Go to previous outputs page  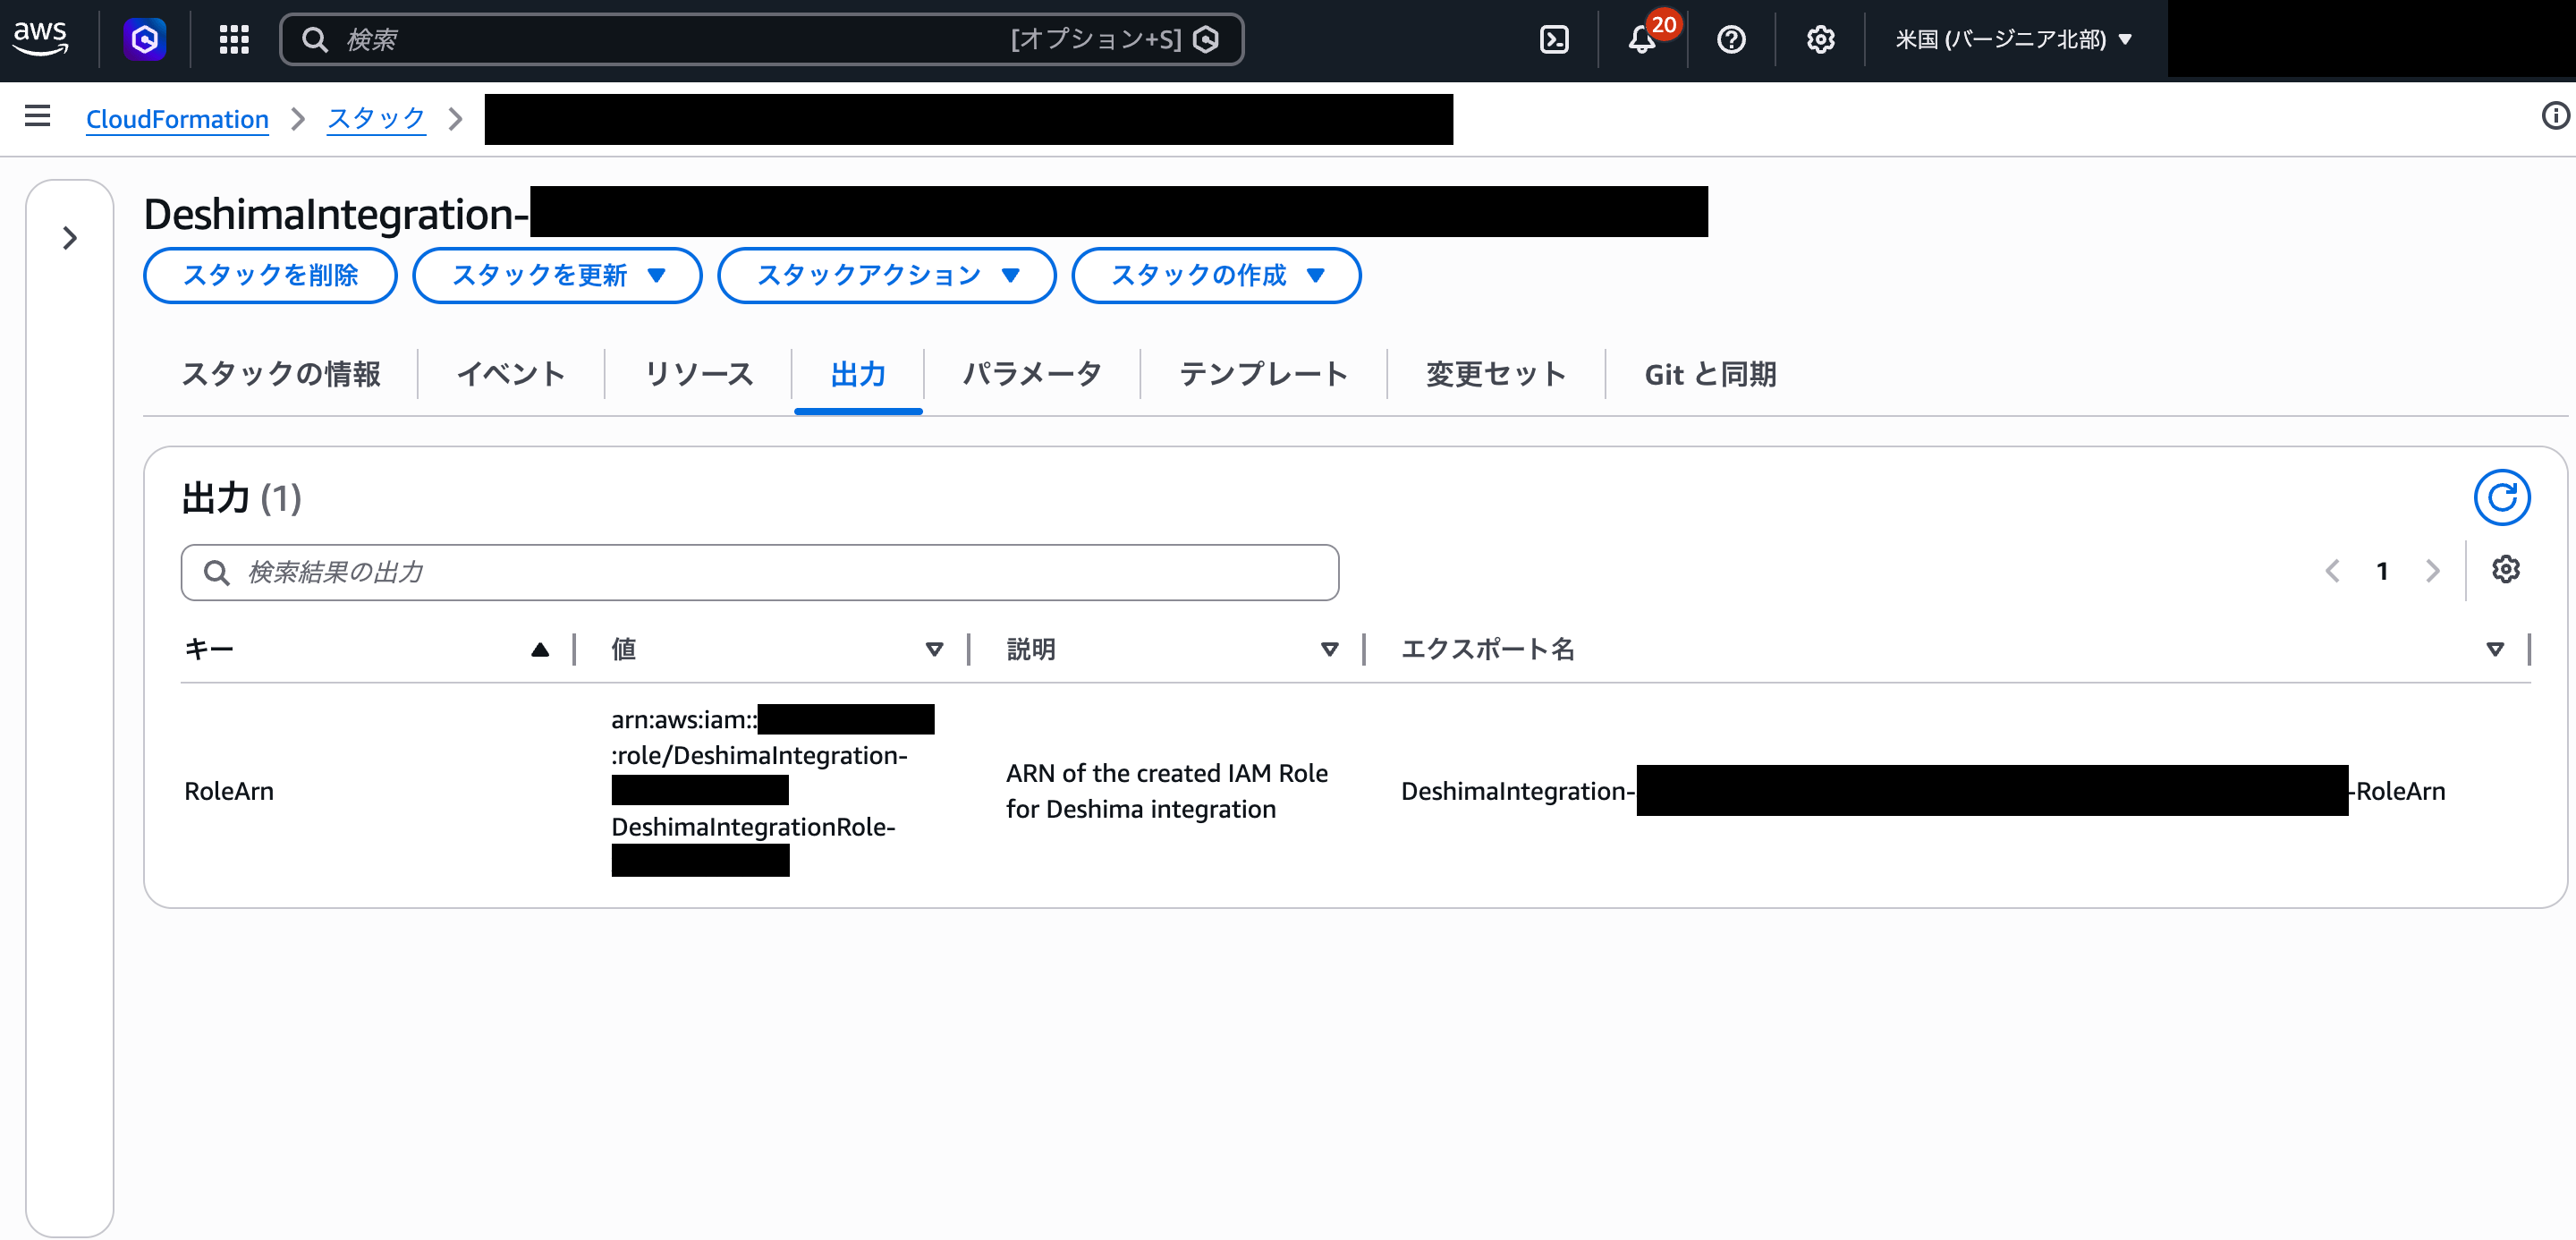2333,571
